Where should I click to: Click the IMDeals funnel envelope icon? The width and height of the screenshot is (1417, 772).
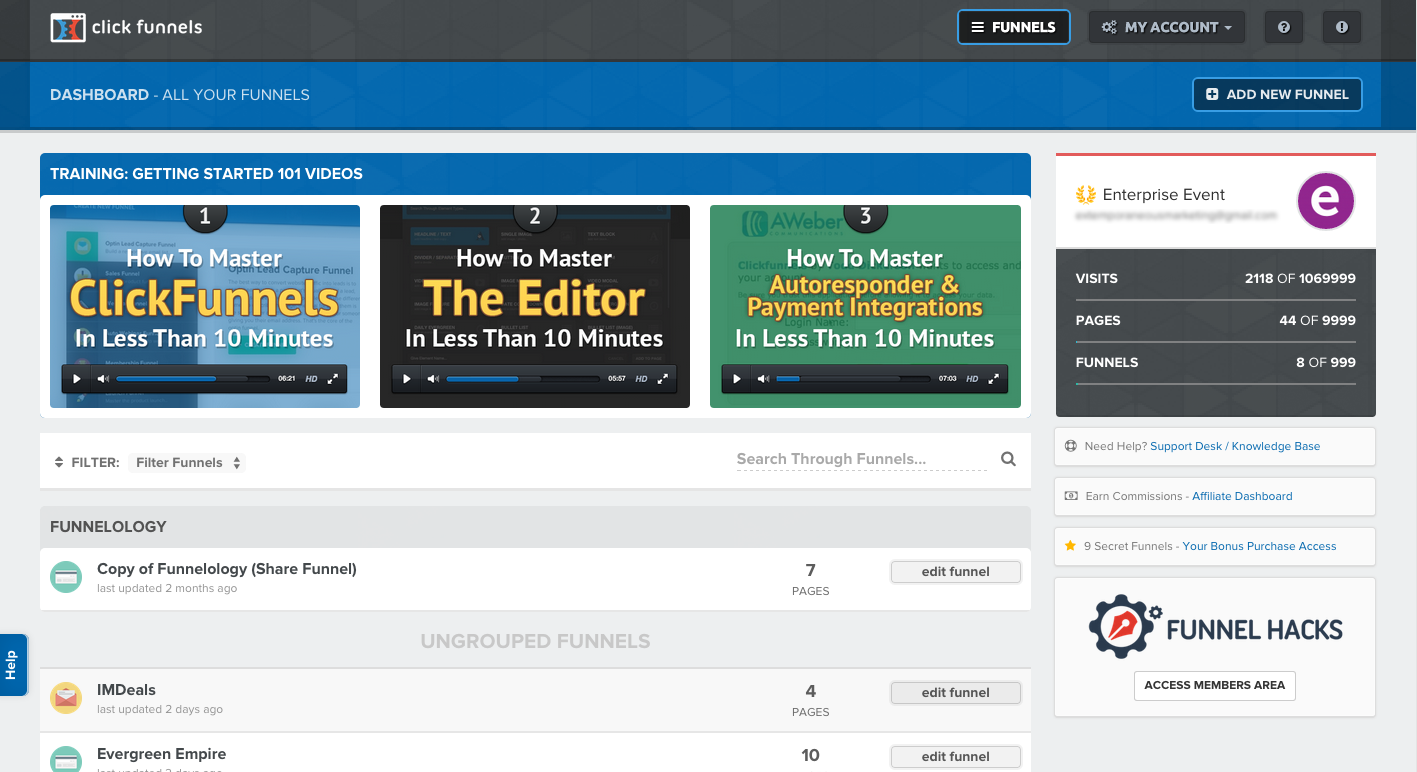click(66, 698)
